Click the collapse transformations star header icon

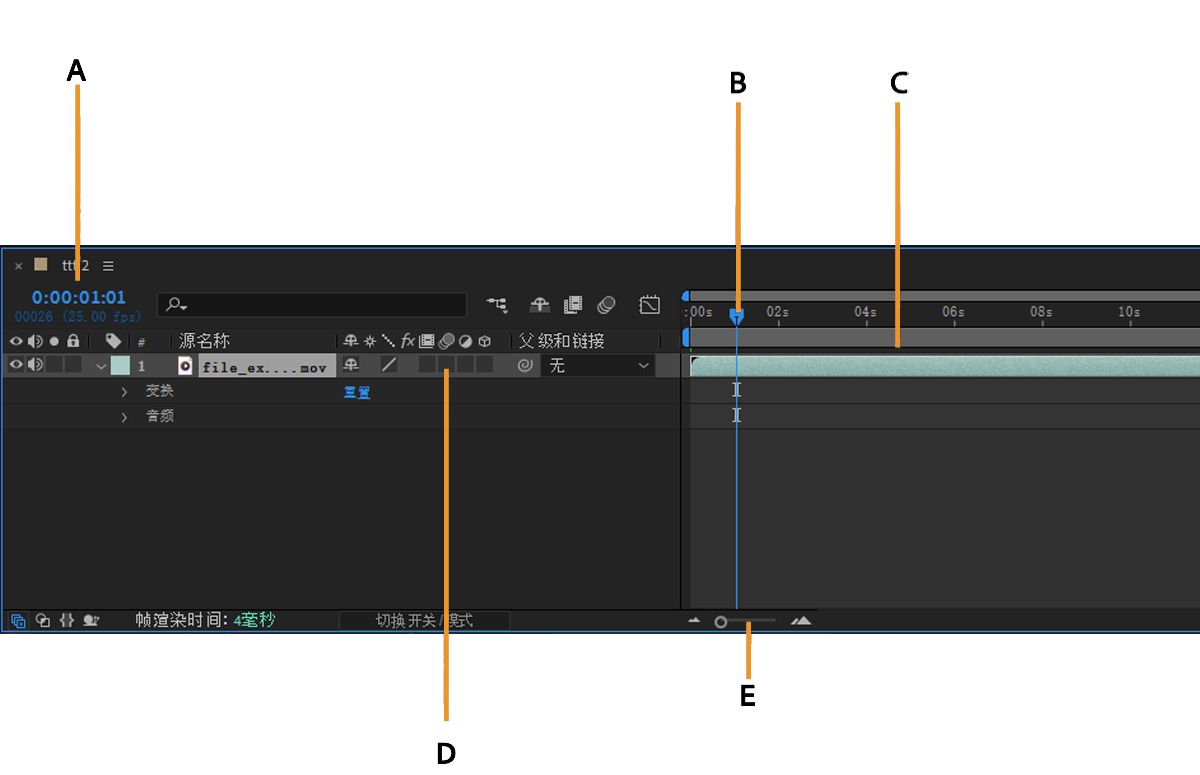coord(369,341)
